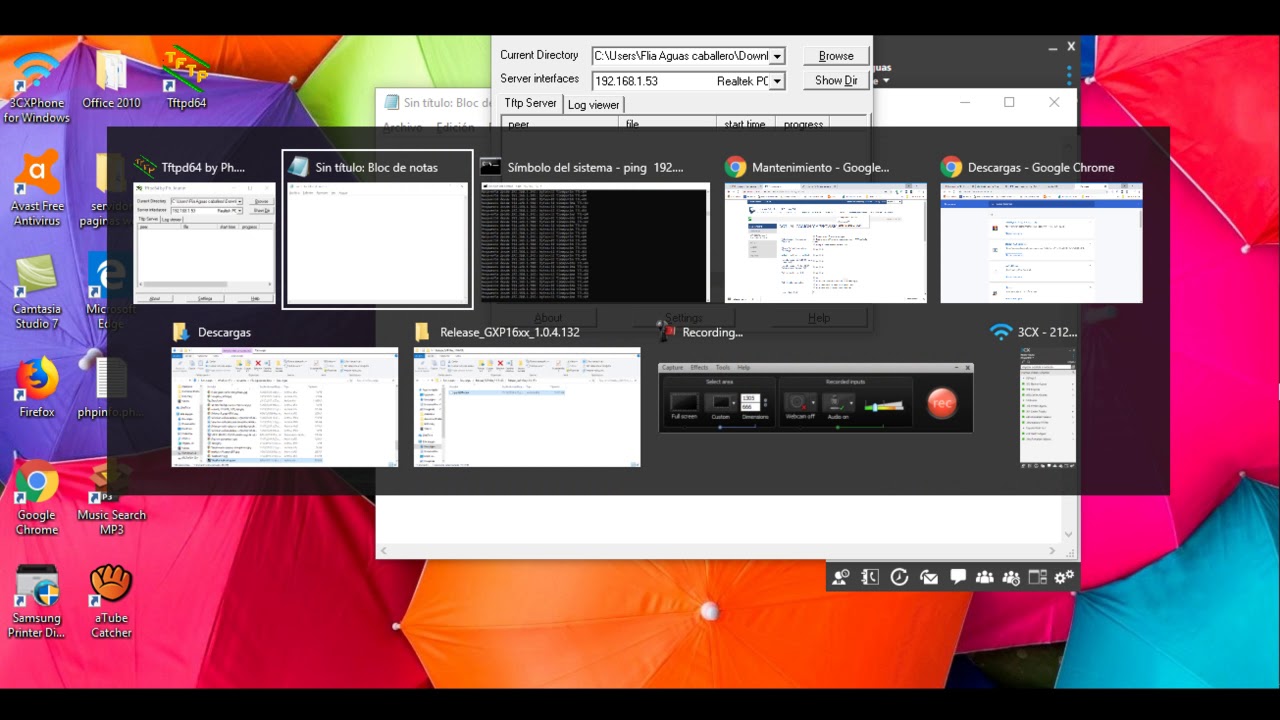Open Avast Free Antivirus shortcut
The image size is (1280, 720).
[x=37, y=188]
